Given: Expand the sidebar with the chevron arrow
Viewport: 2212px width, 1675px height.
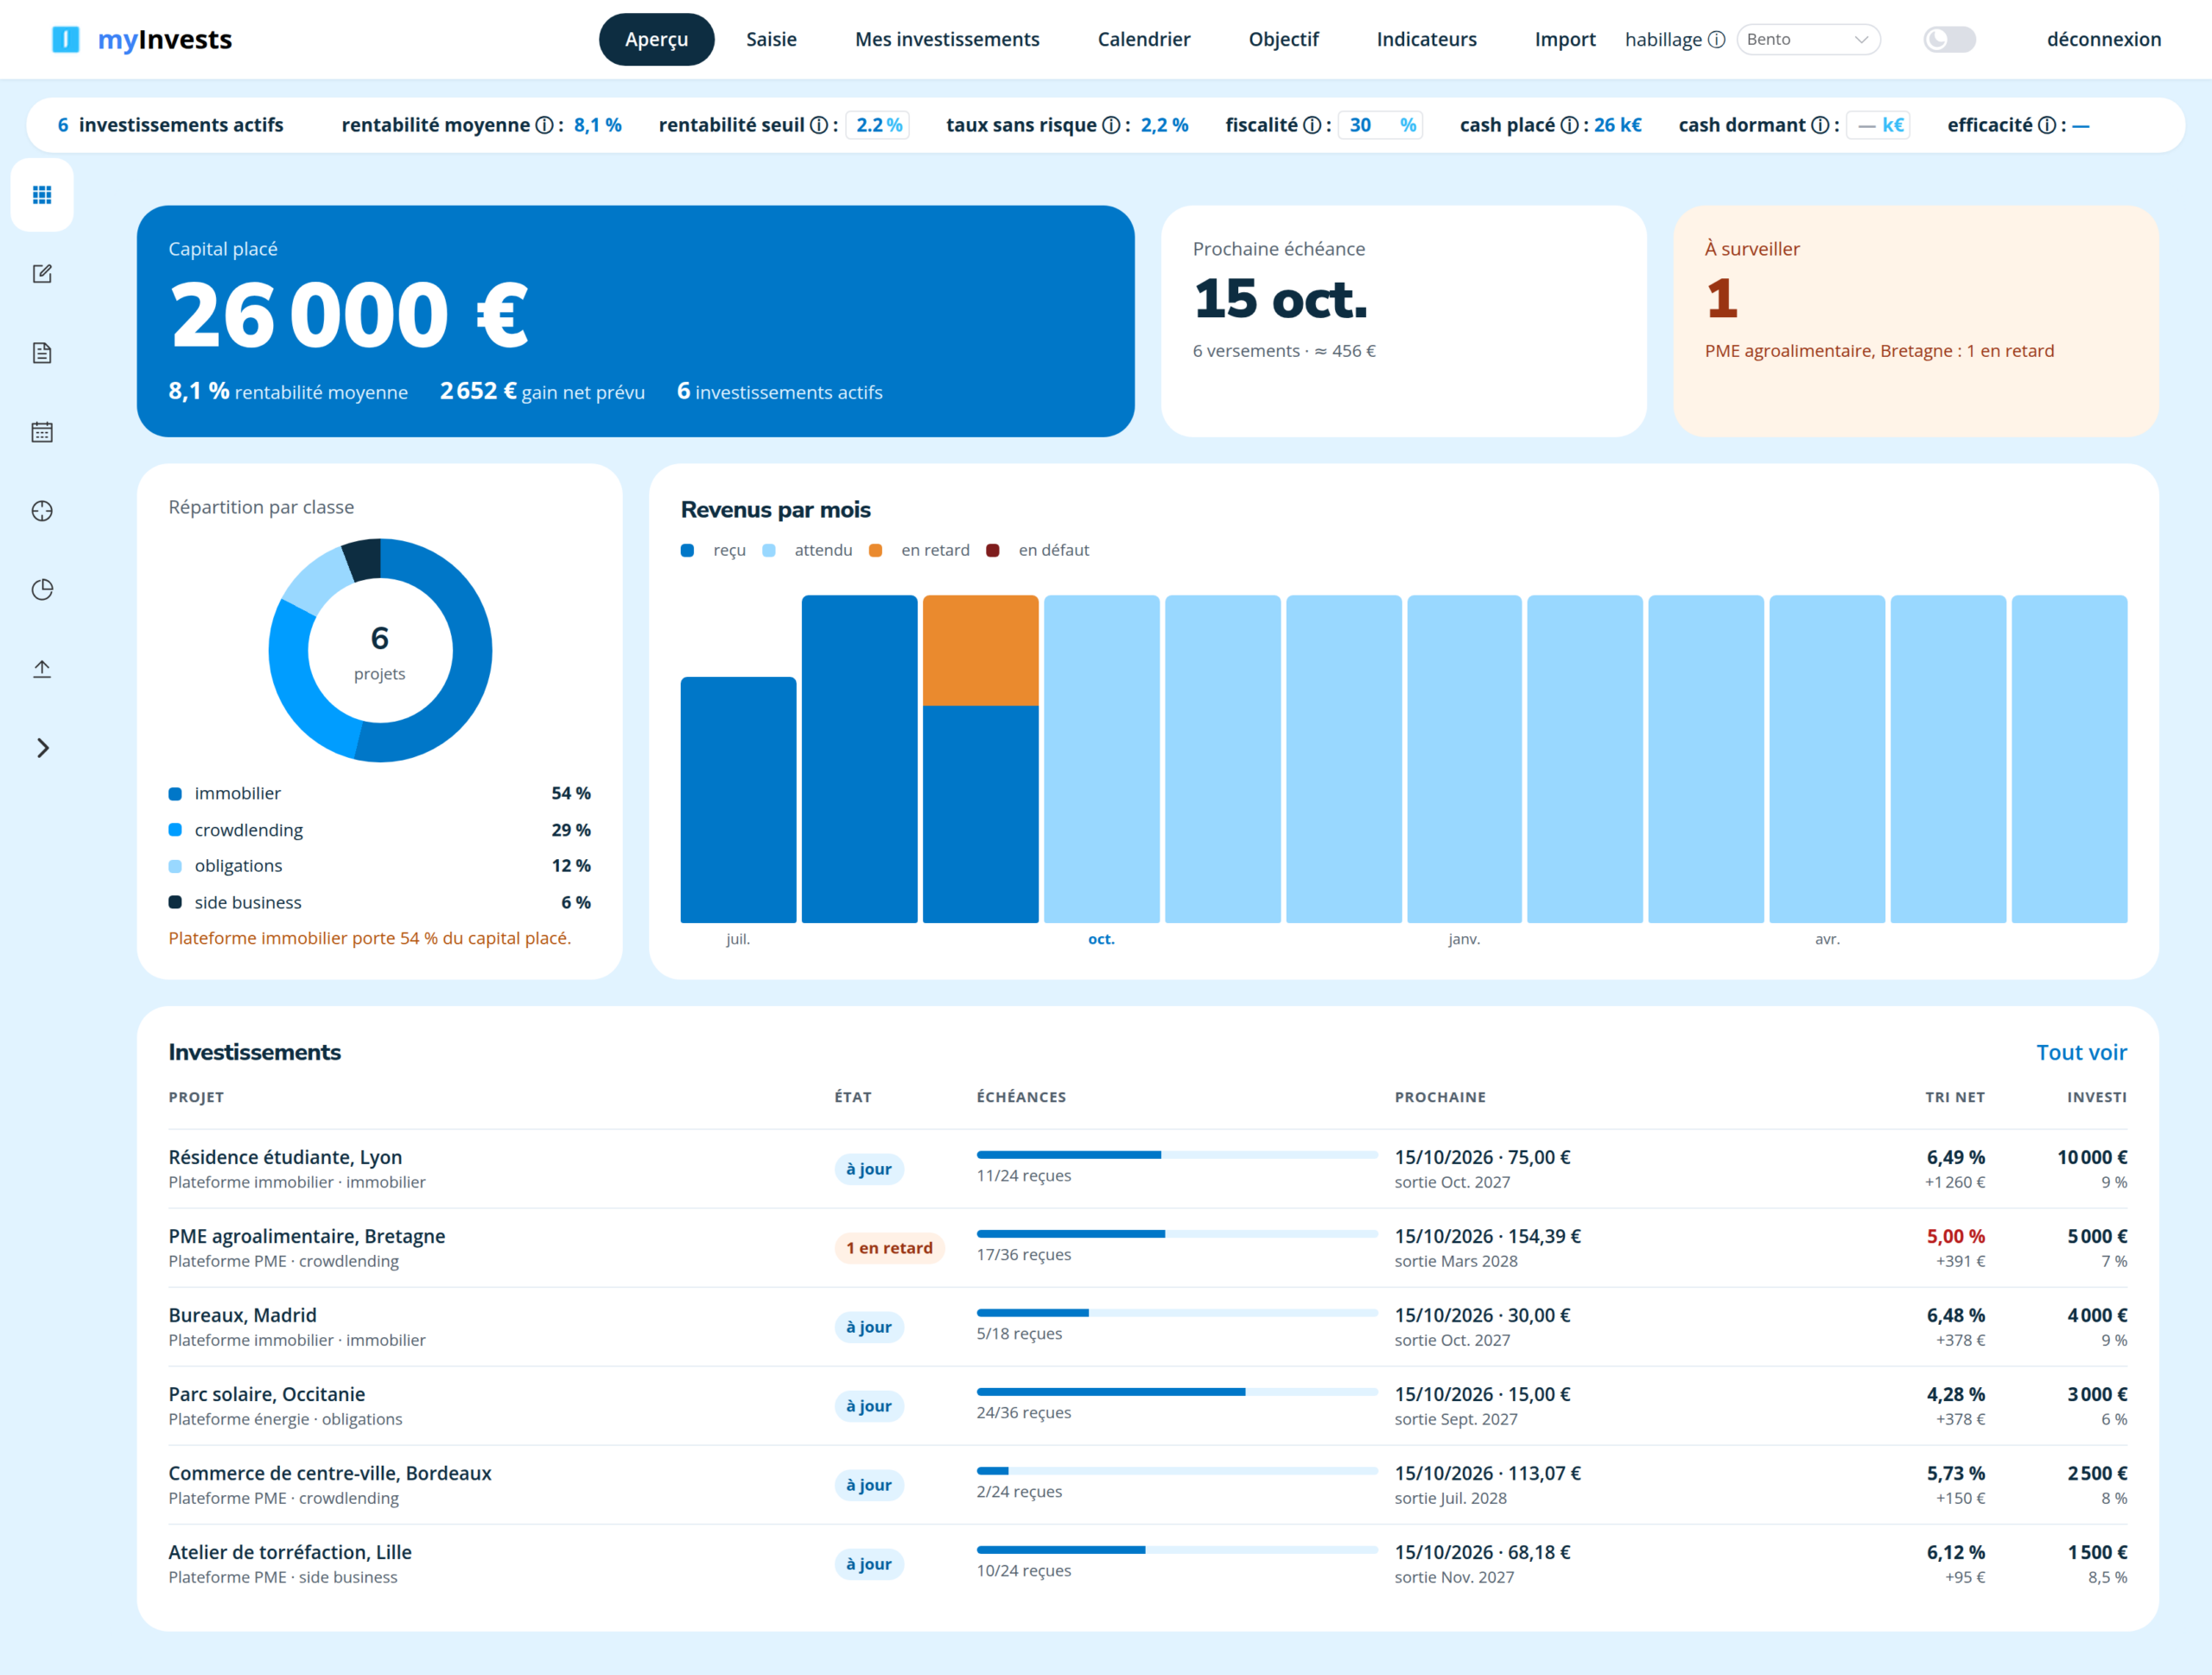Looking at the screenshot, I should (x=42, y=748).
